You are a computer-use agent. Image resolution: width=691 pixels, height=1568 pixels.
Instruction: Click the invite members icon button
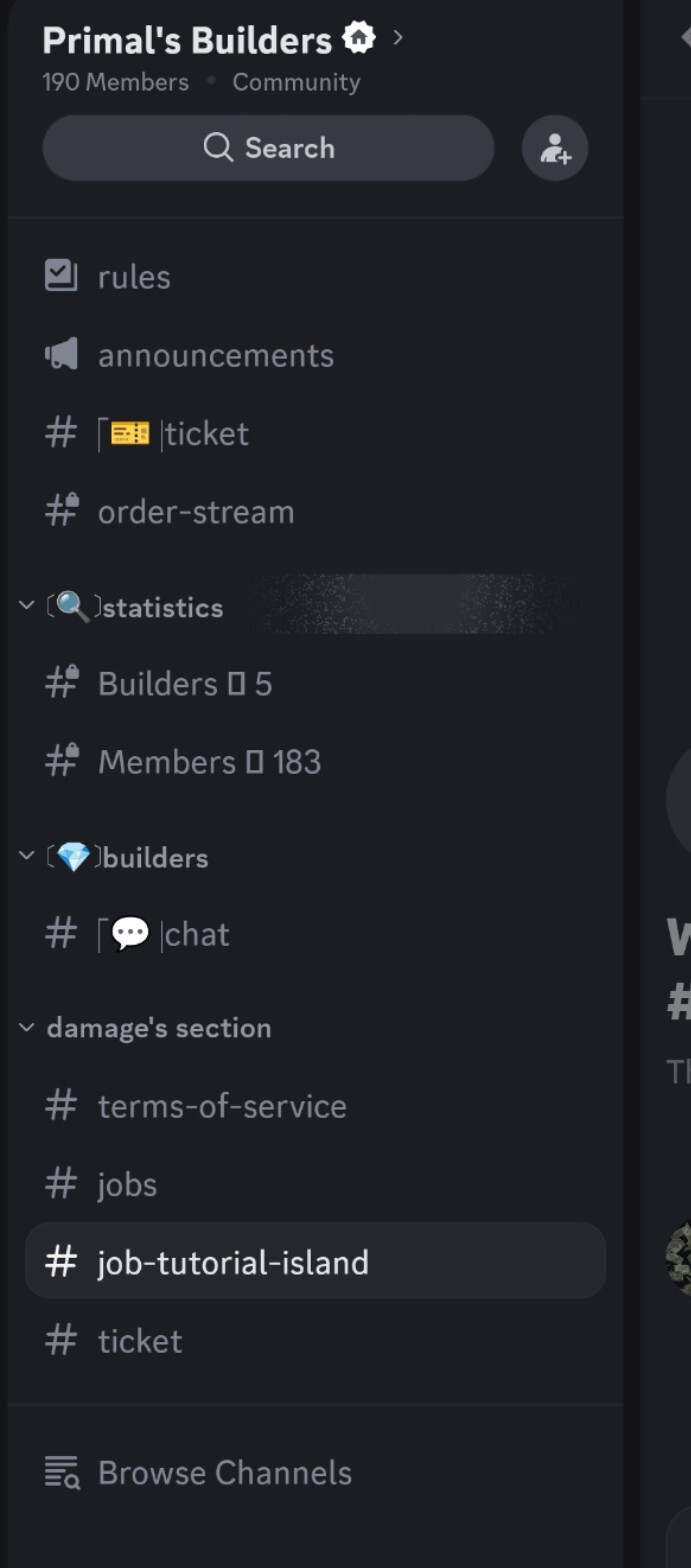(555, 148)
